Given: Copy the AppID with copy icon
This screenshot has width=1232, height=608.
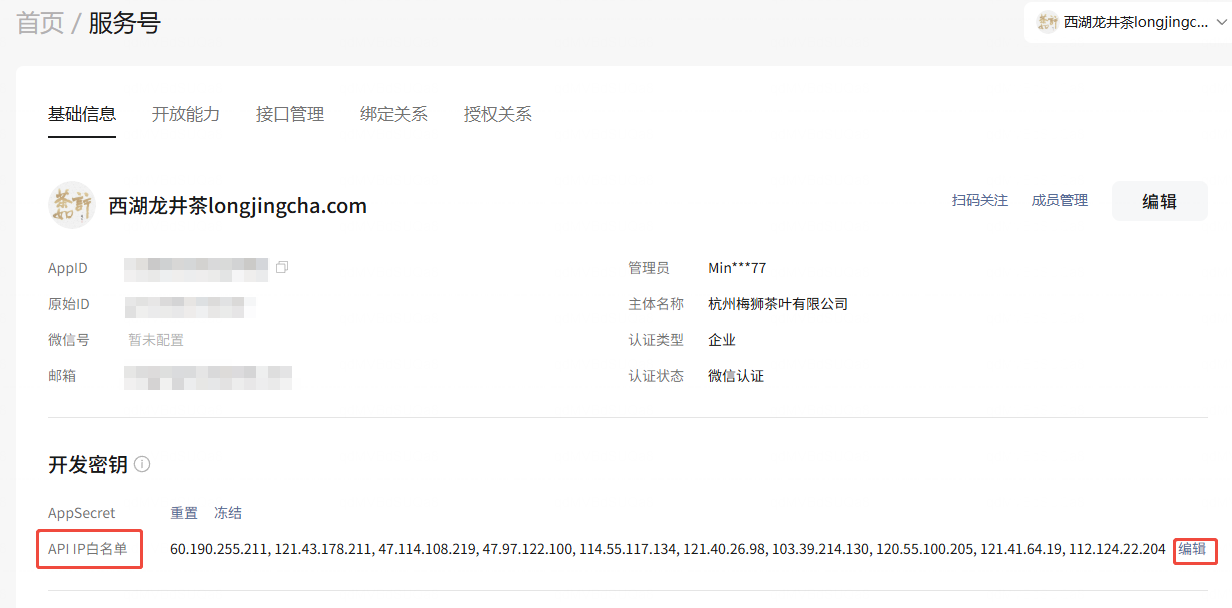Looking at the screenshot, I should click(x=282, y=268).
